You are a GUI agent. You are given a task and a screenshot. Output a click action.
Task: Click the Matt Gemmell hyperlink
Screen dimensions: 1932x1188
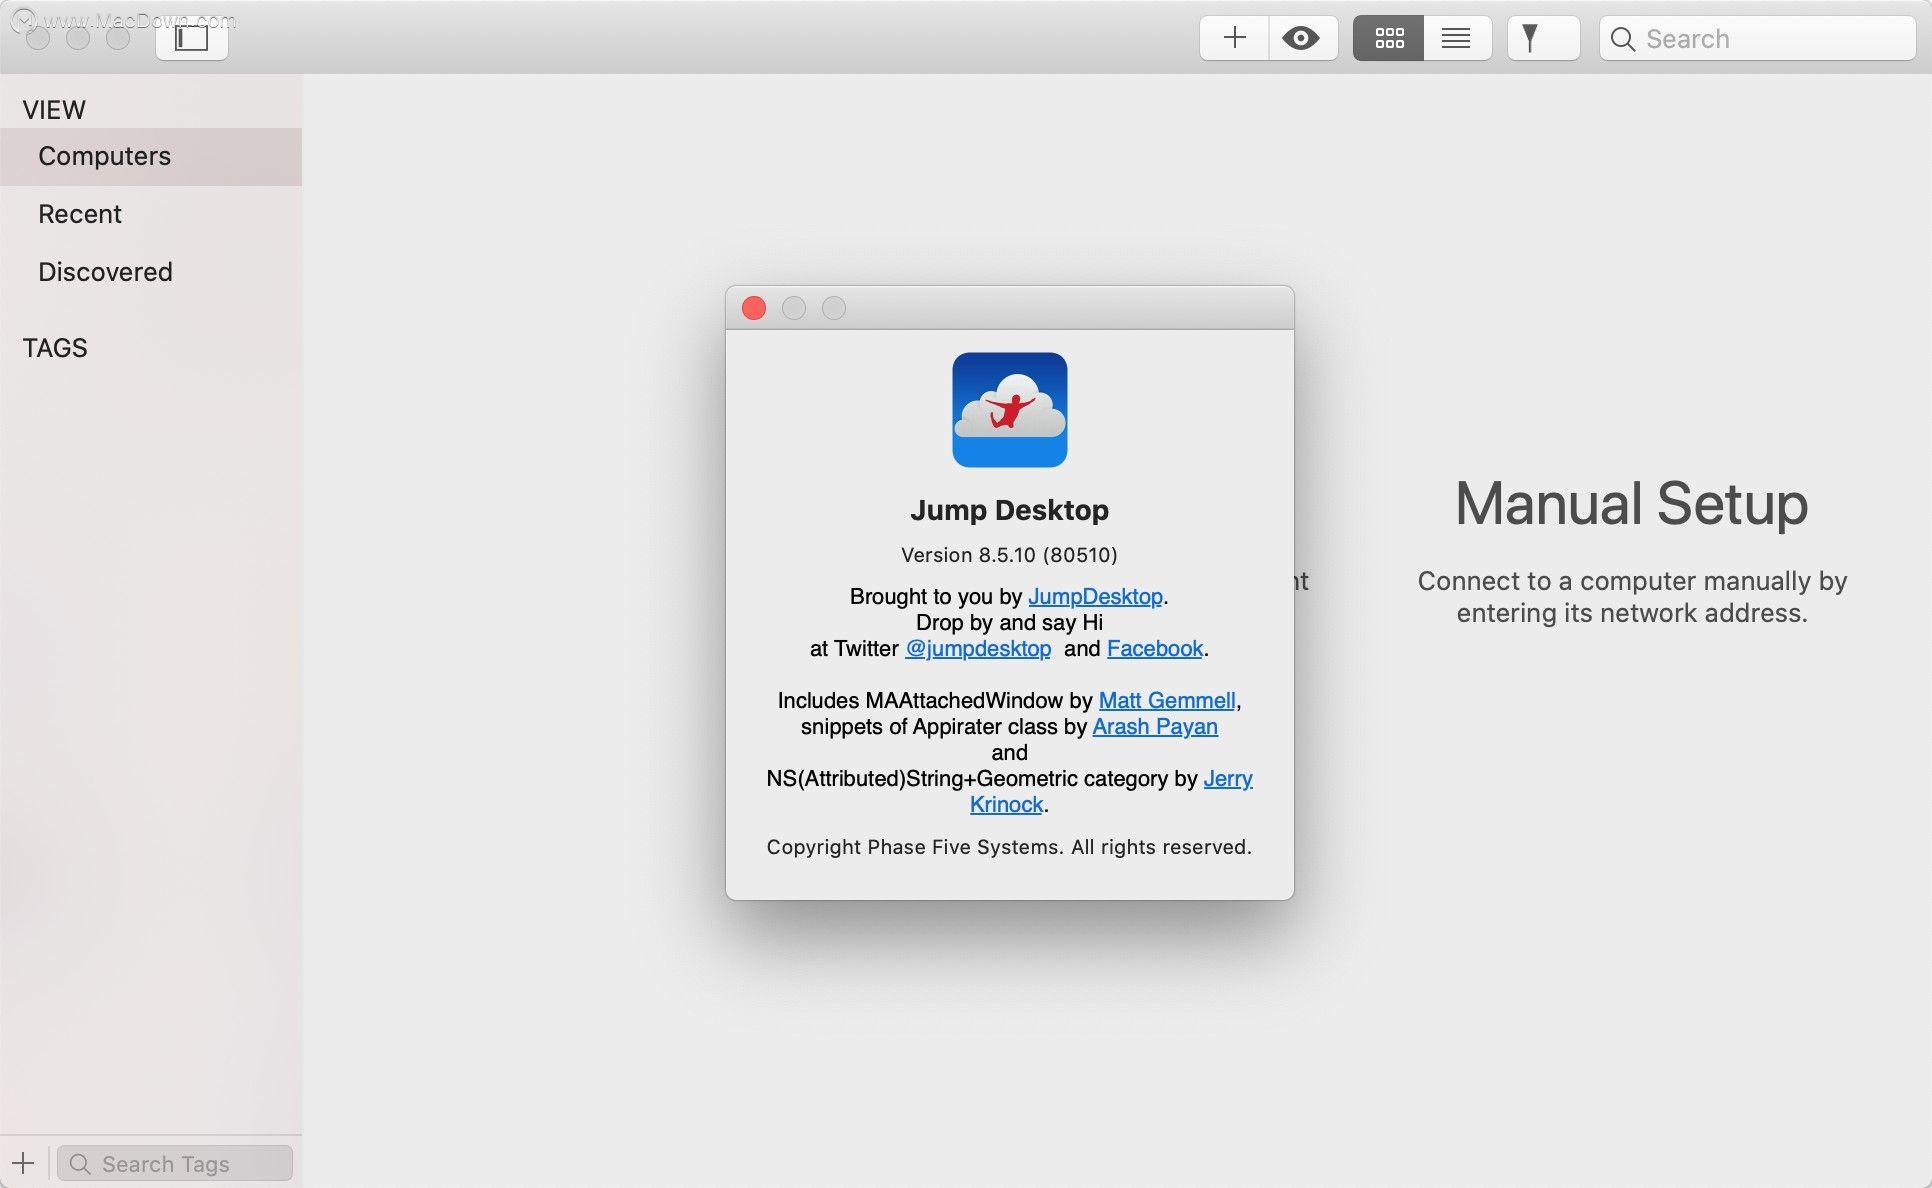pyautogui.click(x=1166, y=700)
